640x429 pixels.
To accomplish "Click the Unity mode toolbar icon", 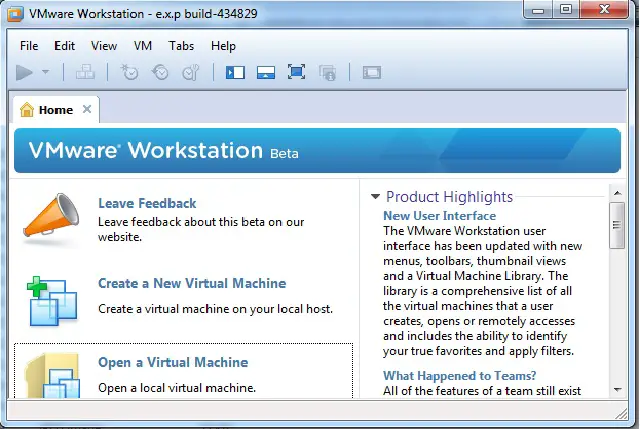I will click(327, 73).
